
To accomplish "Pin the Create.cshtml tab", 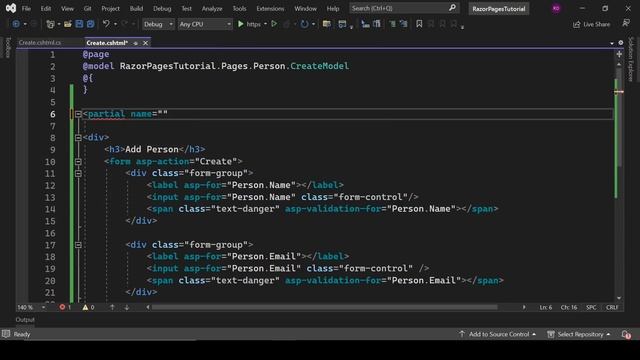I will (136, 43).
